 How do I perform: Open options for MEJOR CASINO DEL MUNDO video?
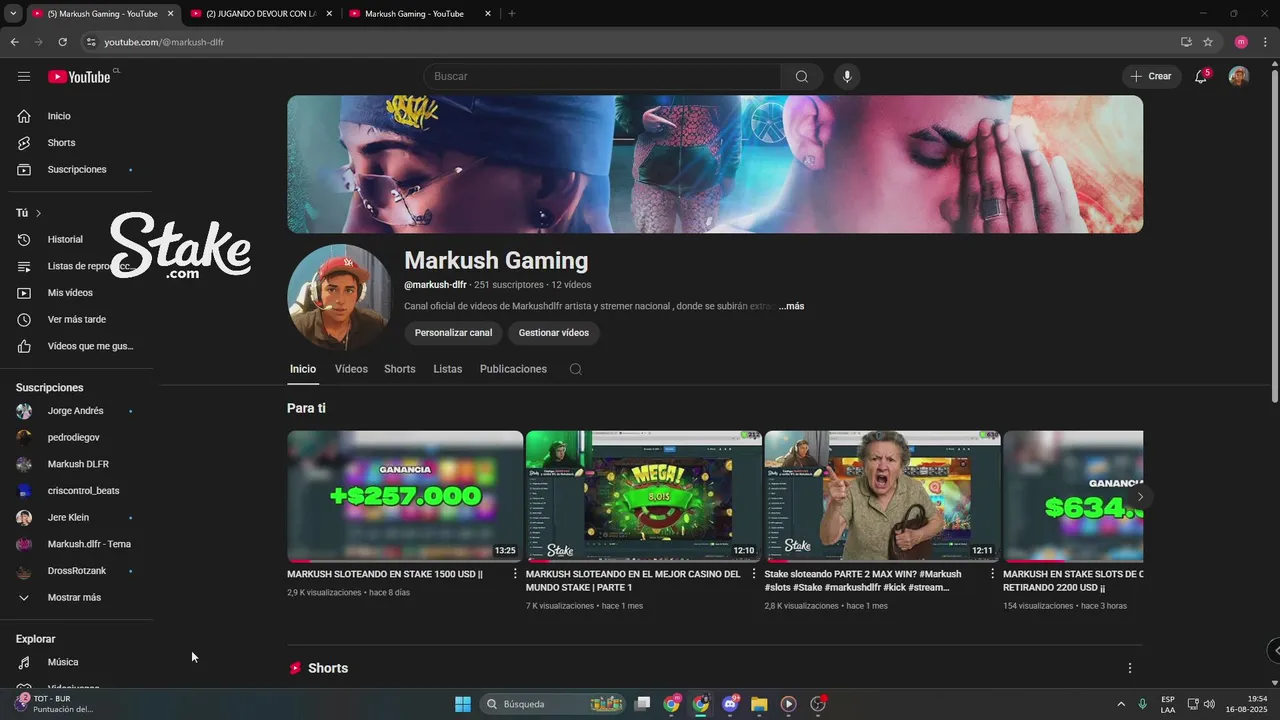coord(754,574)
